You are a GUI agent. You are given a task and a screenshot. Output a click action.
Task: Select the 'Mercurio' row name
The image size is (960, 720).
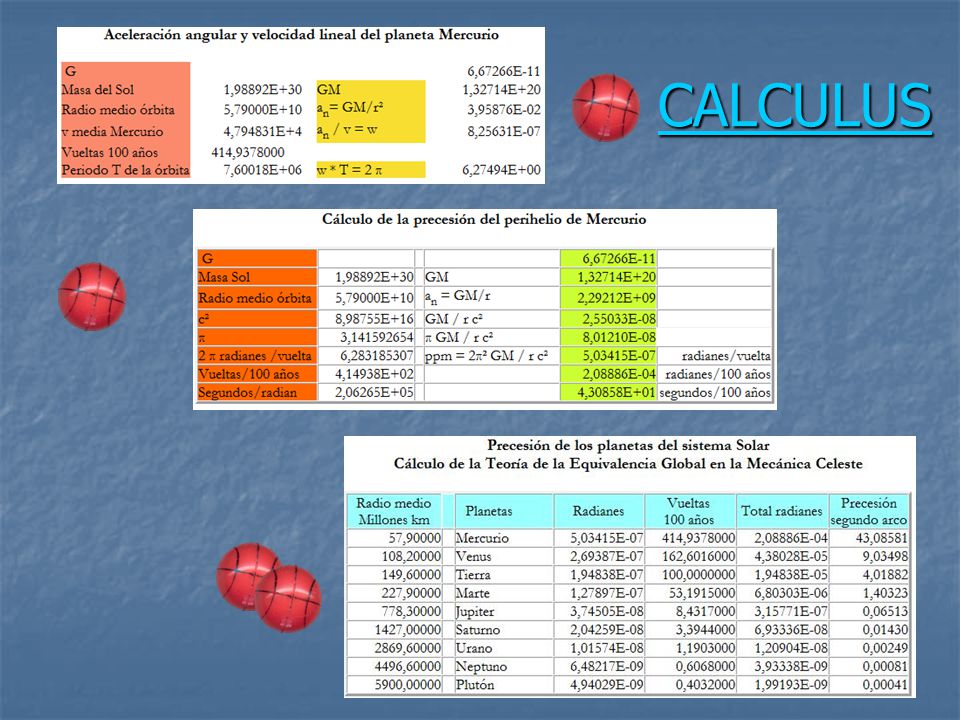point(482,538)
